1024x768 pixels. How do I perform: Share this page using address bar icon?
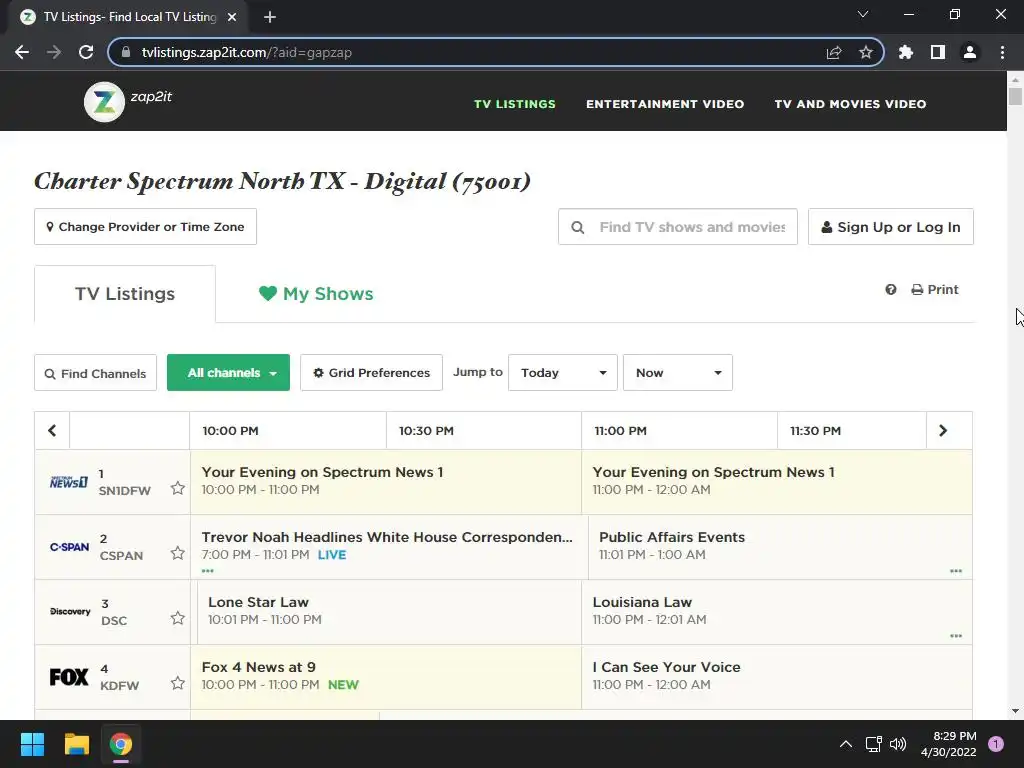[834, 52]
